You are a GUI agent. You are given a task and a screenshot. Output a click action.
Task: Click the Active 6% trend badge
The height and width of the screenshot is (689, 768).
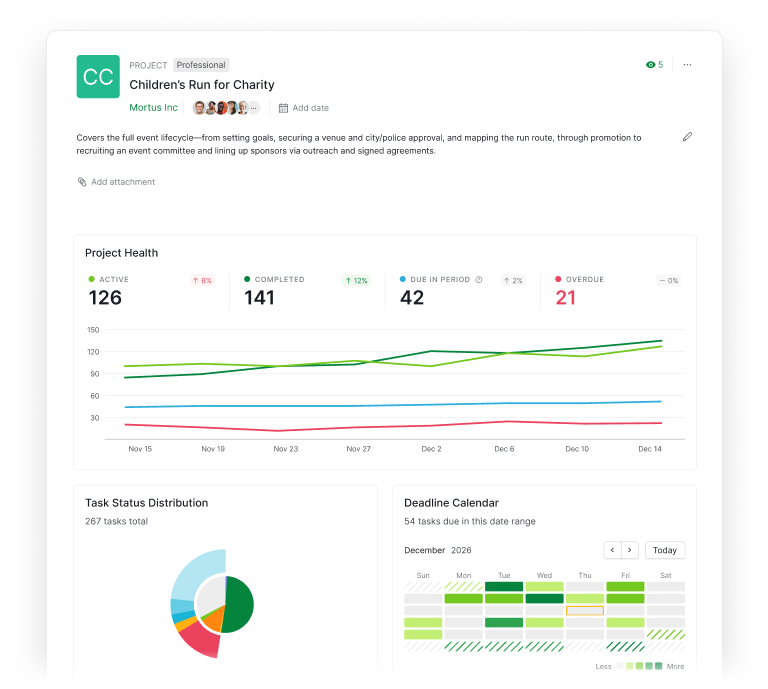[202, 281]
